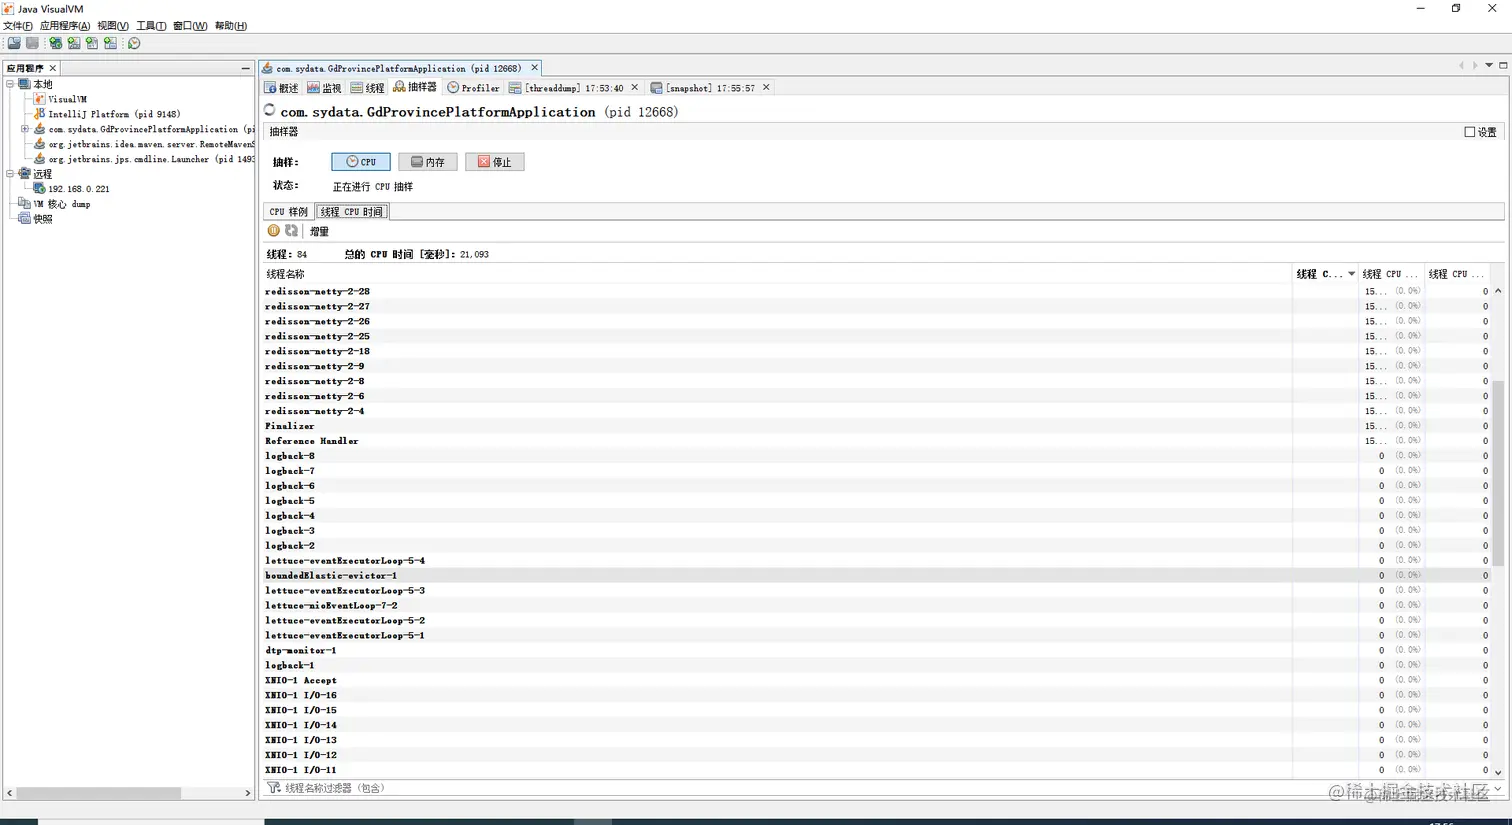This screenshot has width=1512, height=825.
Task: Minimize the 应用程序 side panel
Action: pos(245,68)
